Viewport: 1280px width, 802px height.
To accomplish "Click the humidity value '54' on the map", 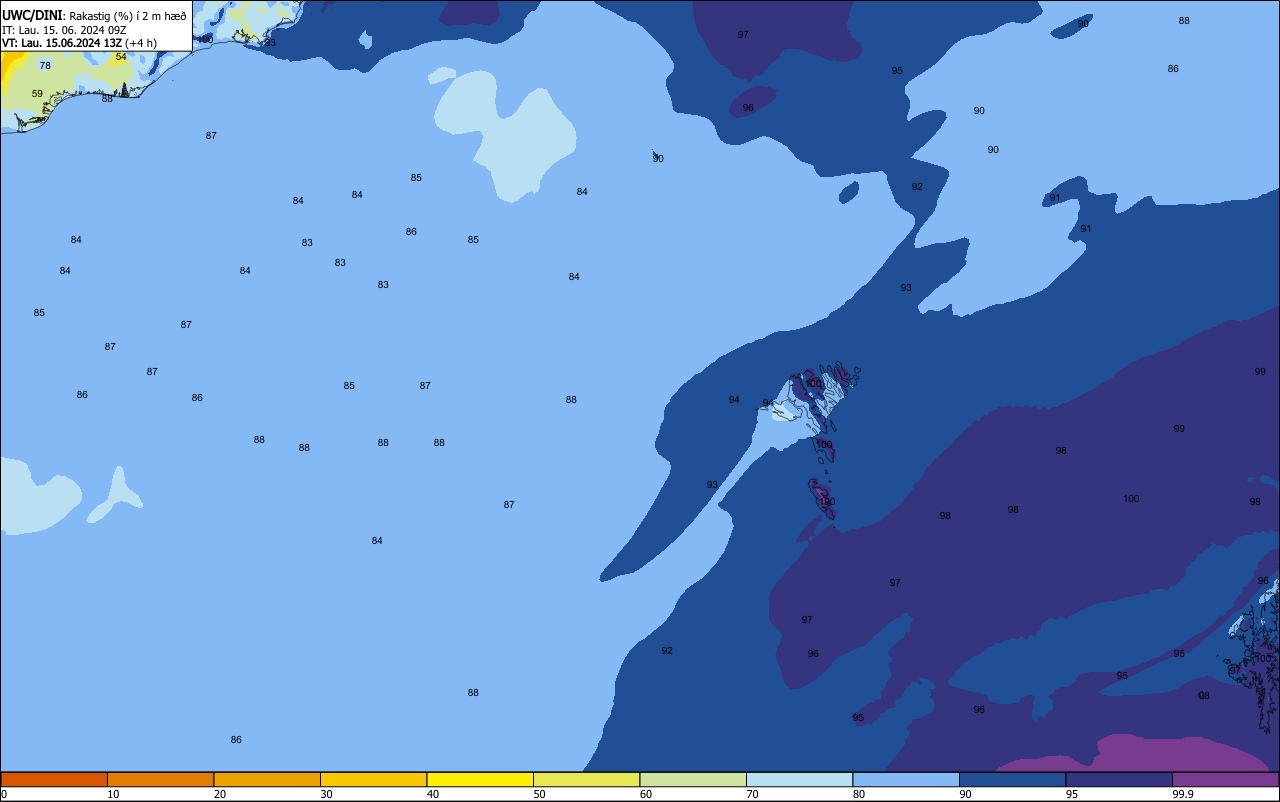I will (x=121, y=57).
